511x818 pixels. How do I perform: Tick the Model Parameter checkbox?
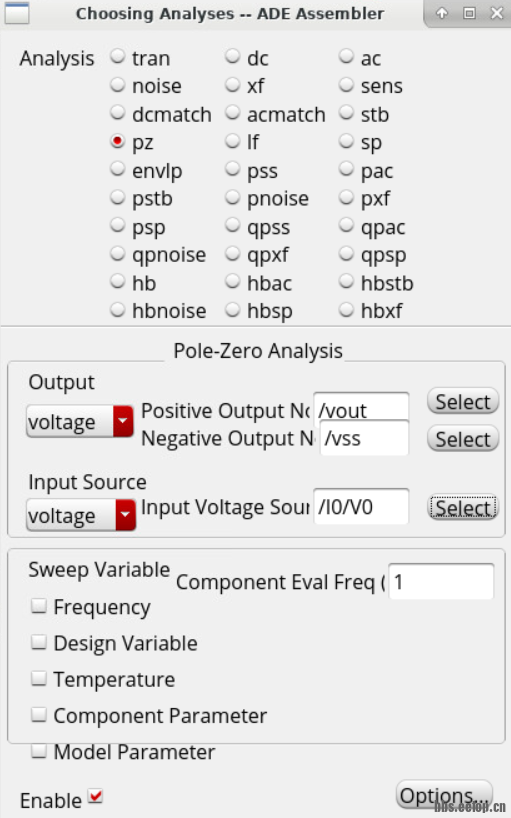(39, 750)
